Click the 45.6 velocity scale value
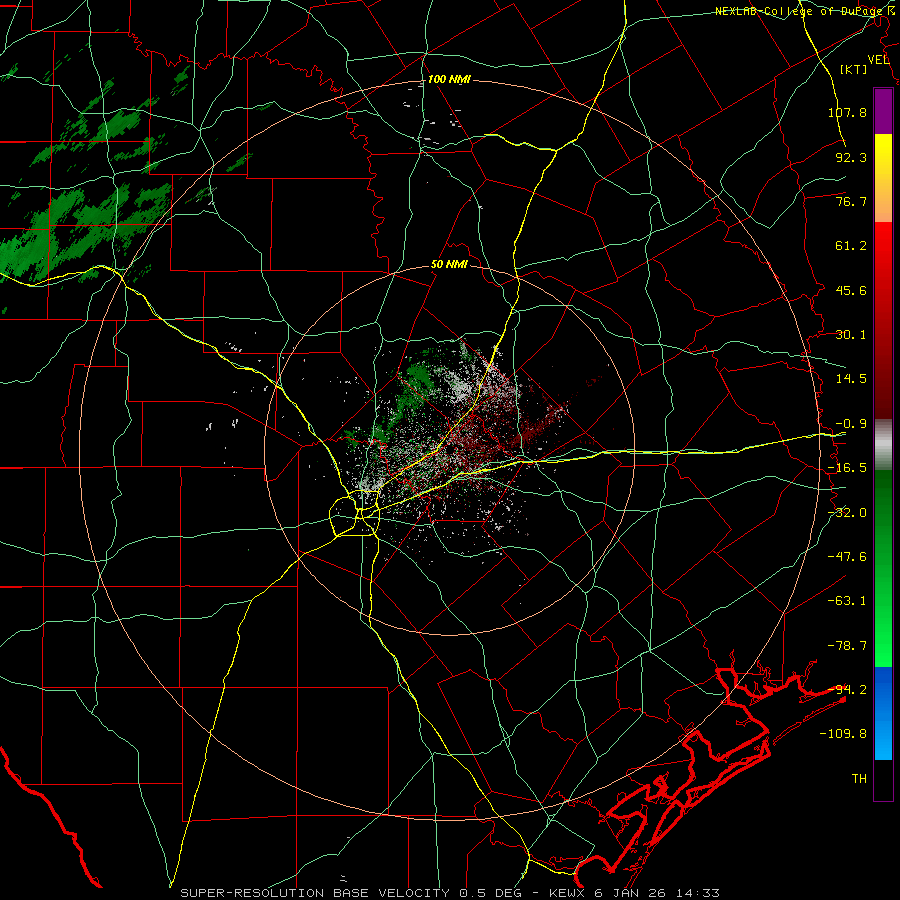Image resolution: width=900 pixels, height=900 pixels. (x=851, y=290)
